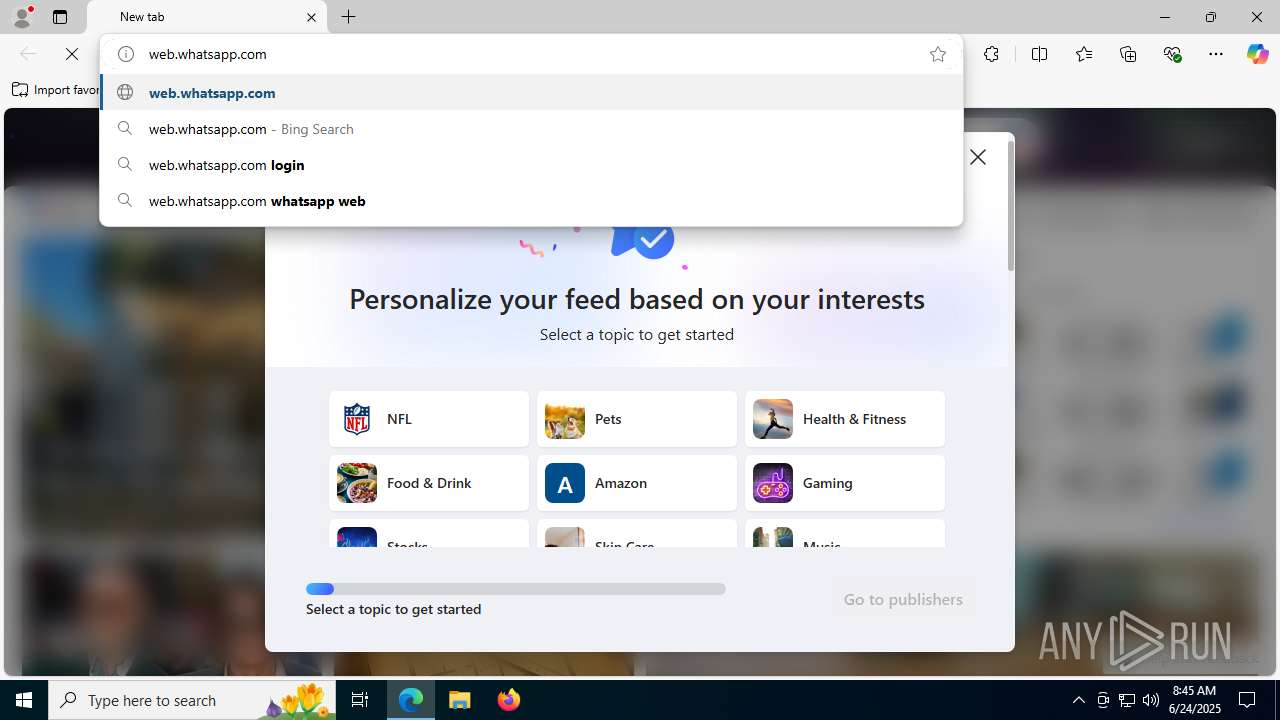View site information icon in address bar
The image size is (1280, 720).
click(x=126, y=54)
